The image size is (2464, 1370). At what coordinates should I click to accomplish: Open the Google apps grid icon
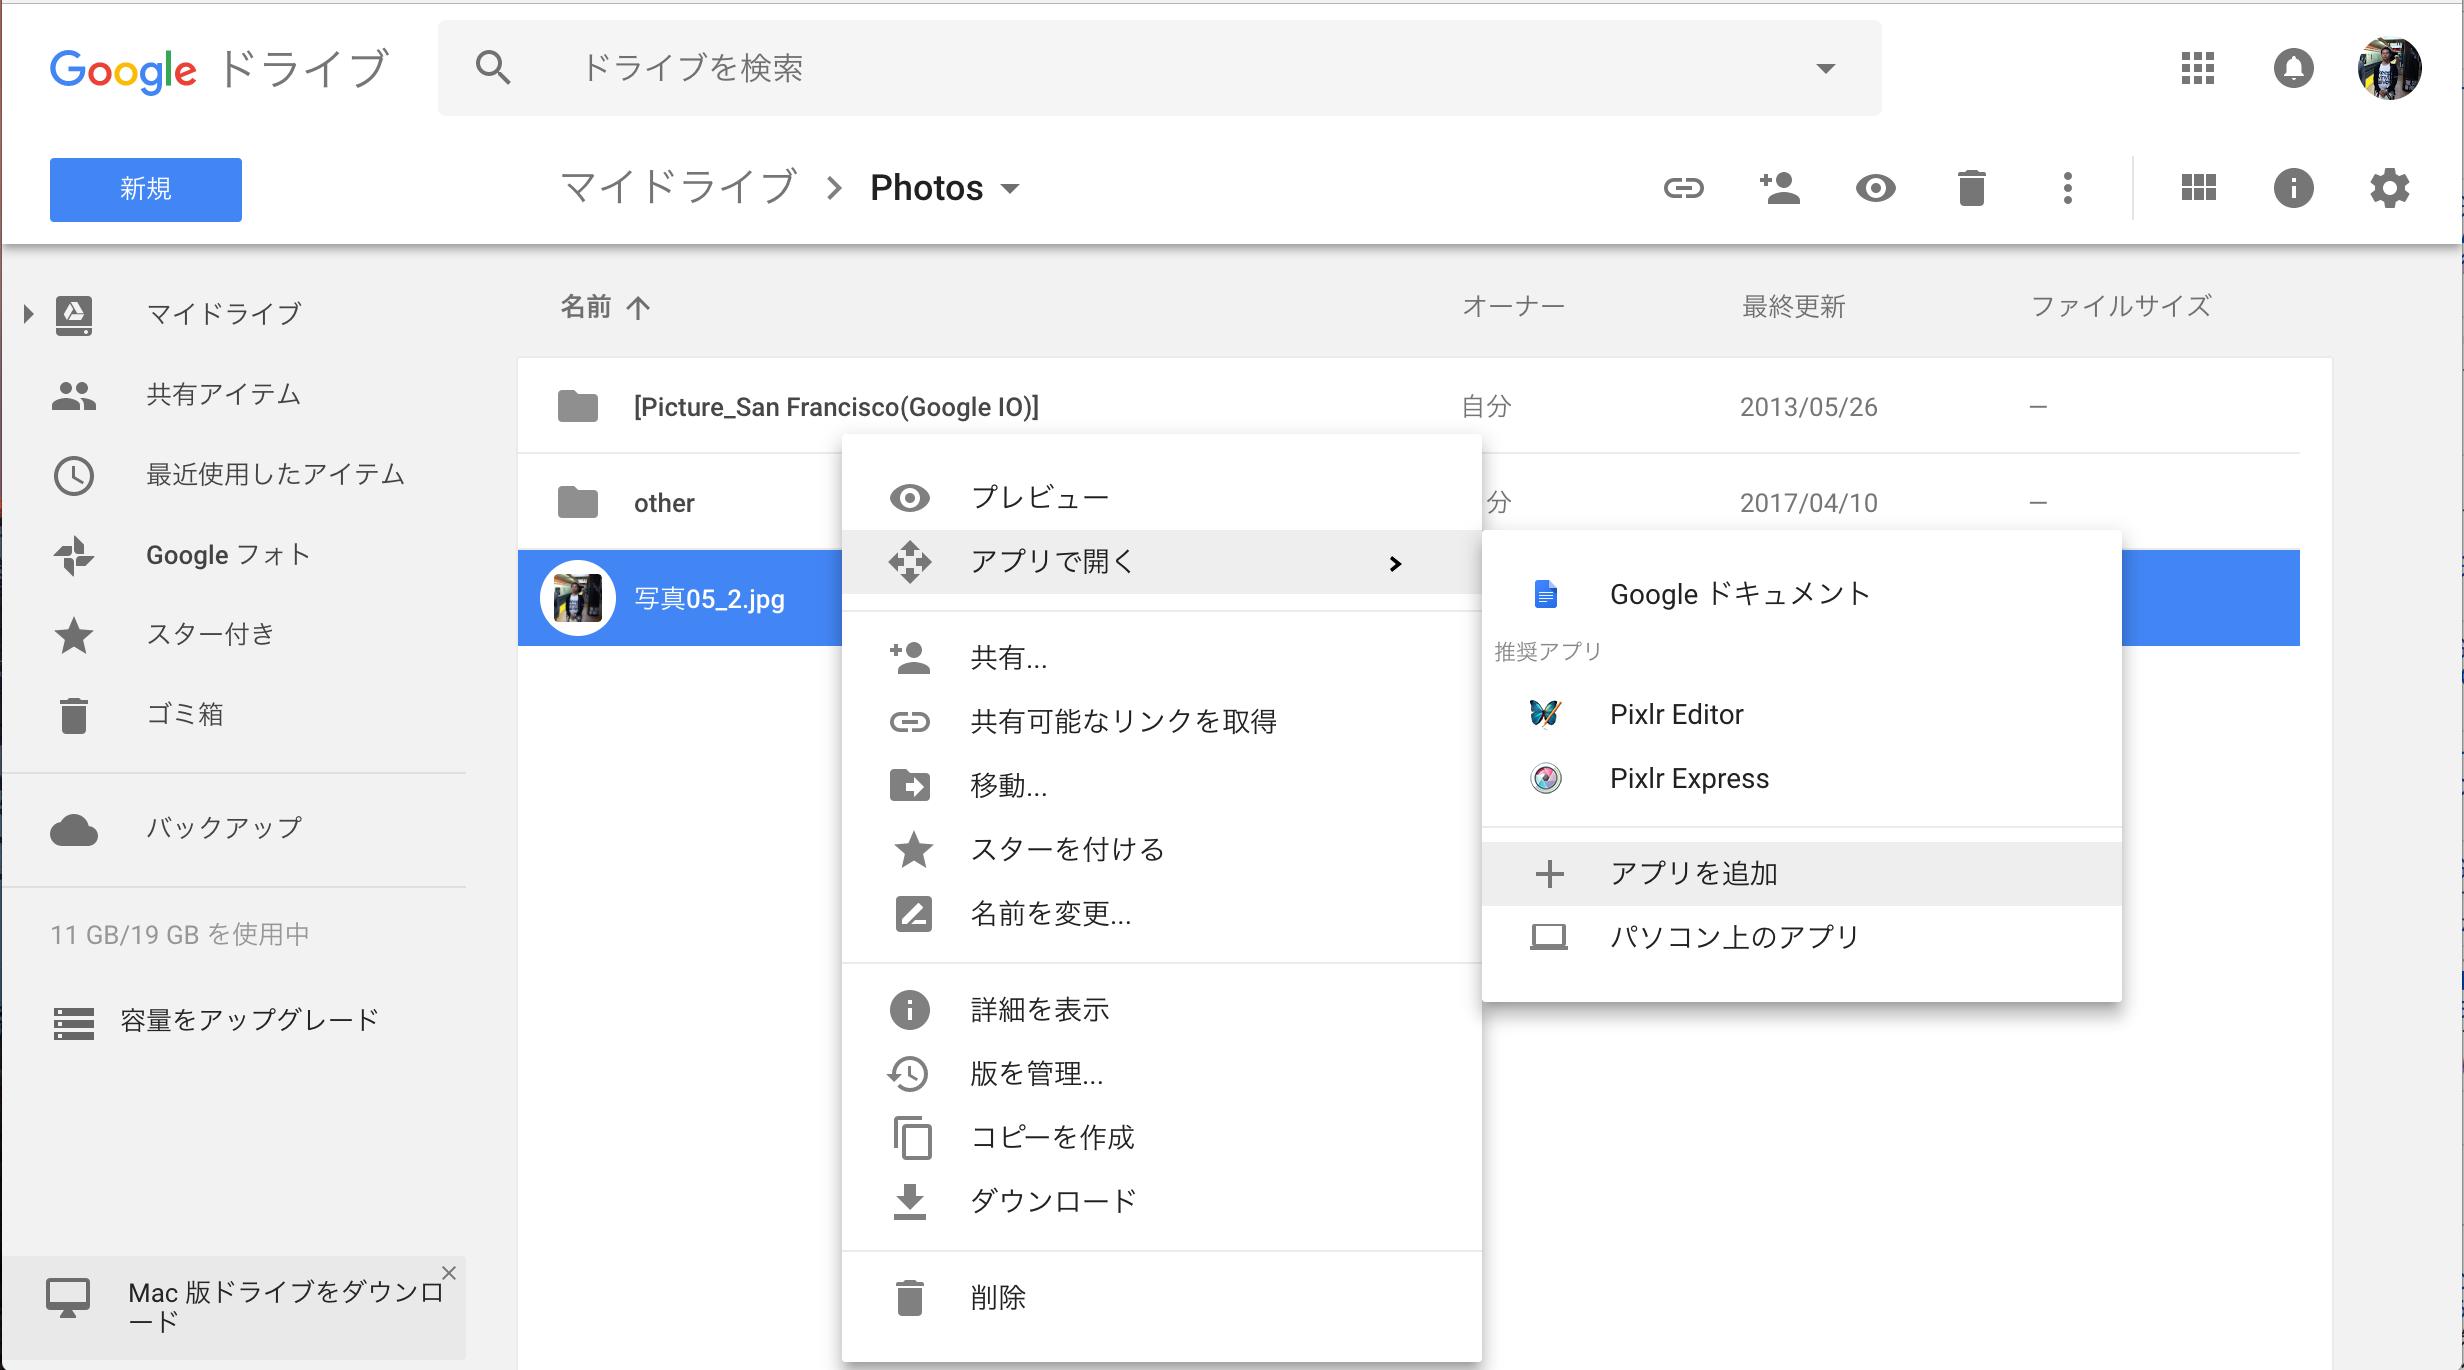pyautogui.click(x=2197, y=68)
